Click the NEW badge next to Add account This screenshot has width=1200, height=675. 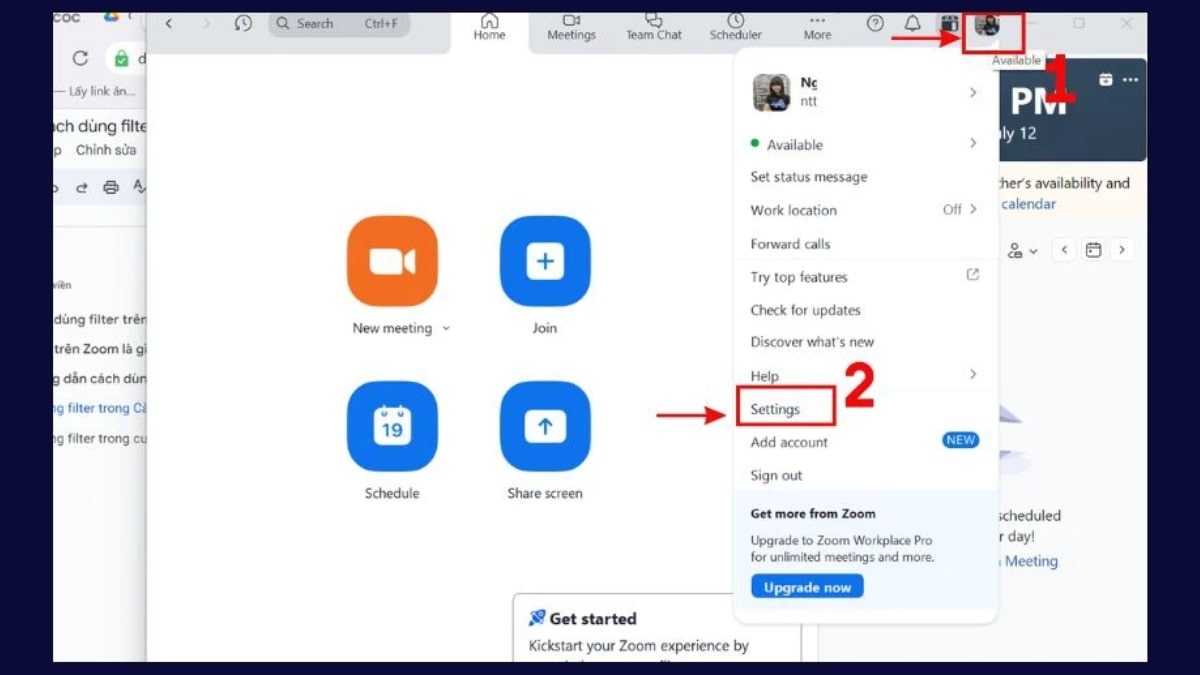click(960, 440)
